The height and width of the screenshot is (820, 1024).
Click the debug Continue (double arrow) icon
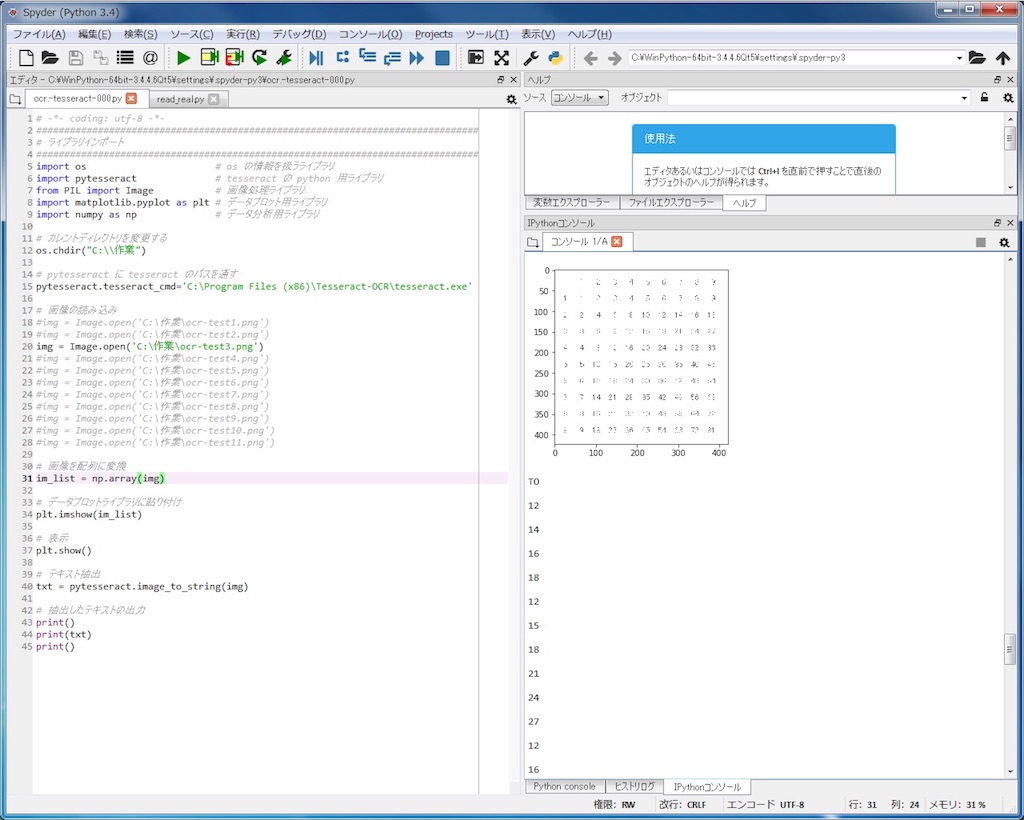(x=417, y=58)
